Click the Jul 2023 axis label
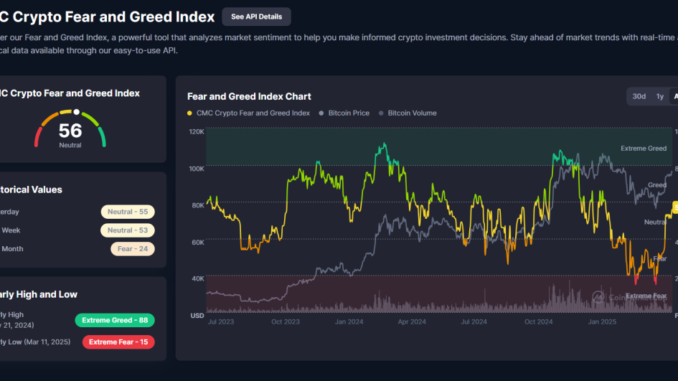 221,322
